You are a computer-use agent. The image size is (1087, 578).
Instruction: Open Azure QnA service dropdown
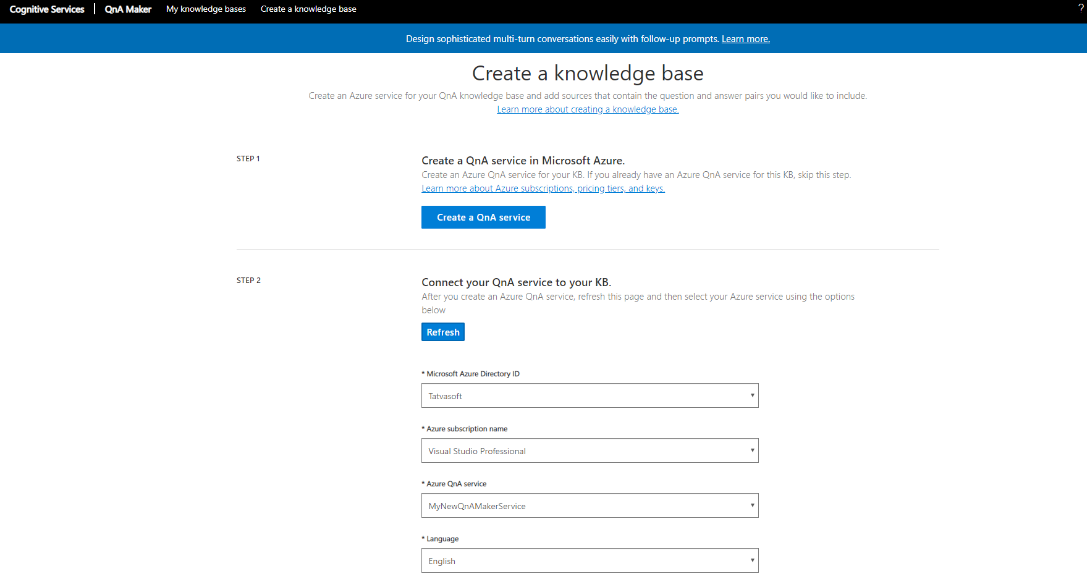[590, 506]
